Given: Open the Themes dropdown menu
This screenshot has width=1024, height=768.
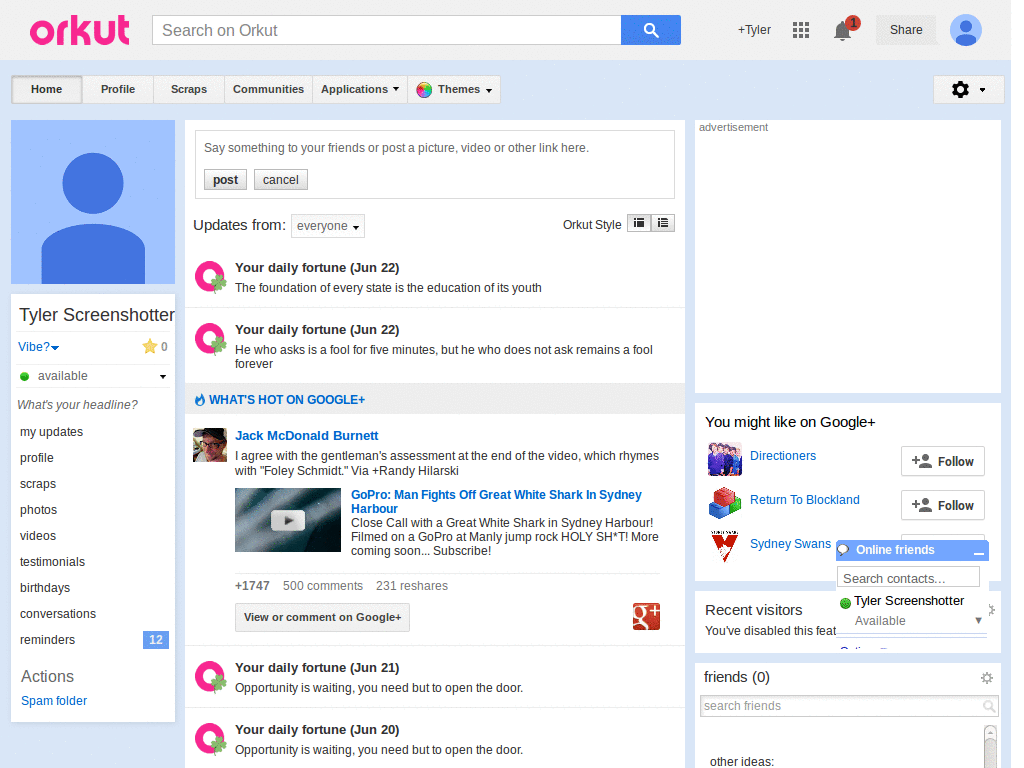Looking at the screenshot, I should (455, 89).
